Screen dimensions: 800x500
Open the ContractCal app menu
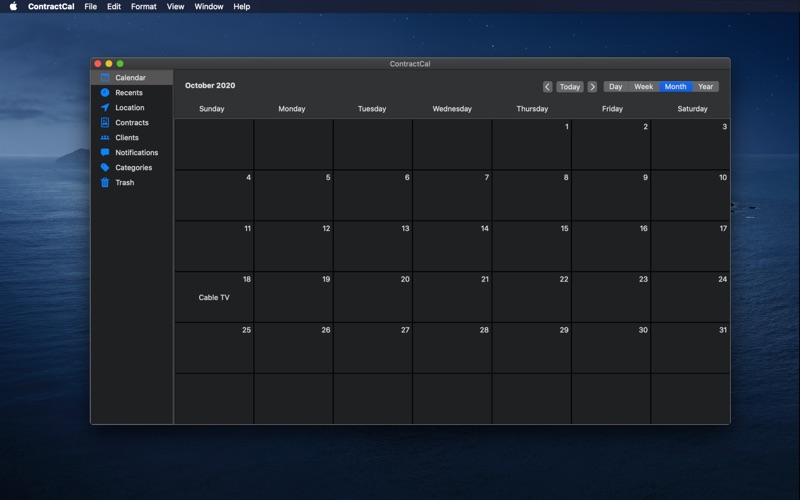(x=51, y=6)
